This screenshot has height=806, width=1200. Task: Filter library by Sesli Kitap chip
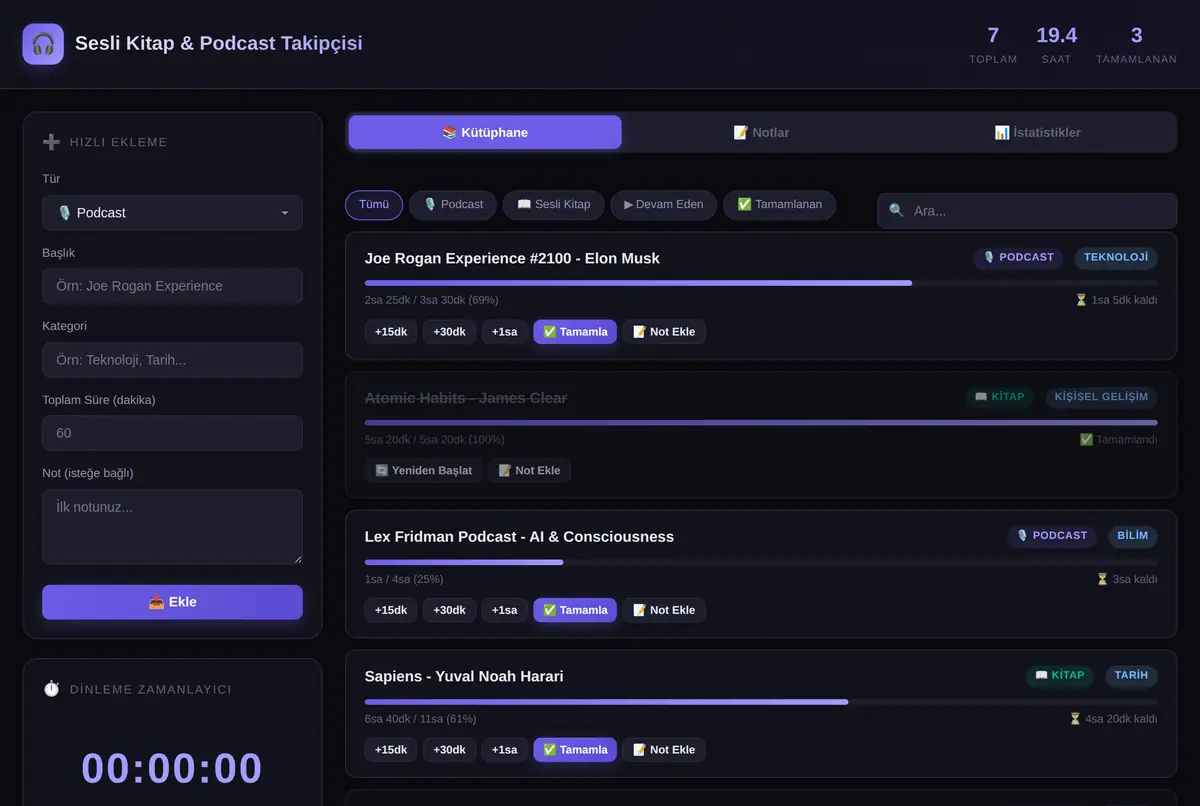[x=554, y=205]
